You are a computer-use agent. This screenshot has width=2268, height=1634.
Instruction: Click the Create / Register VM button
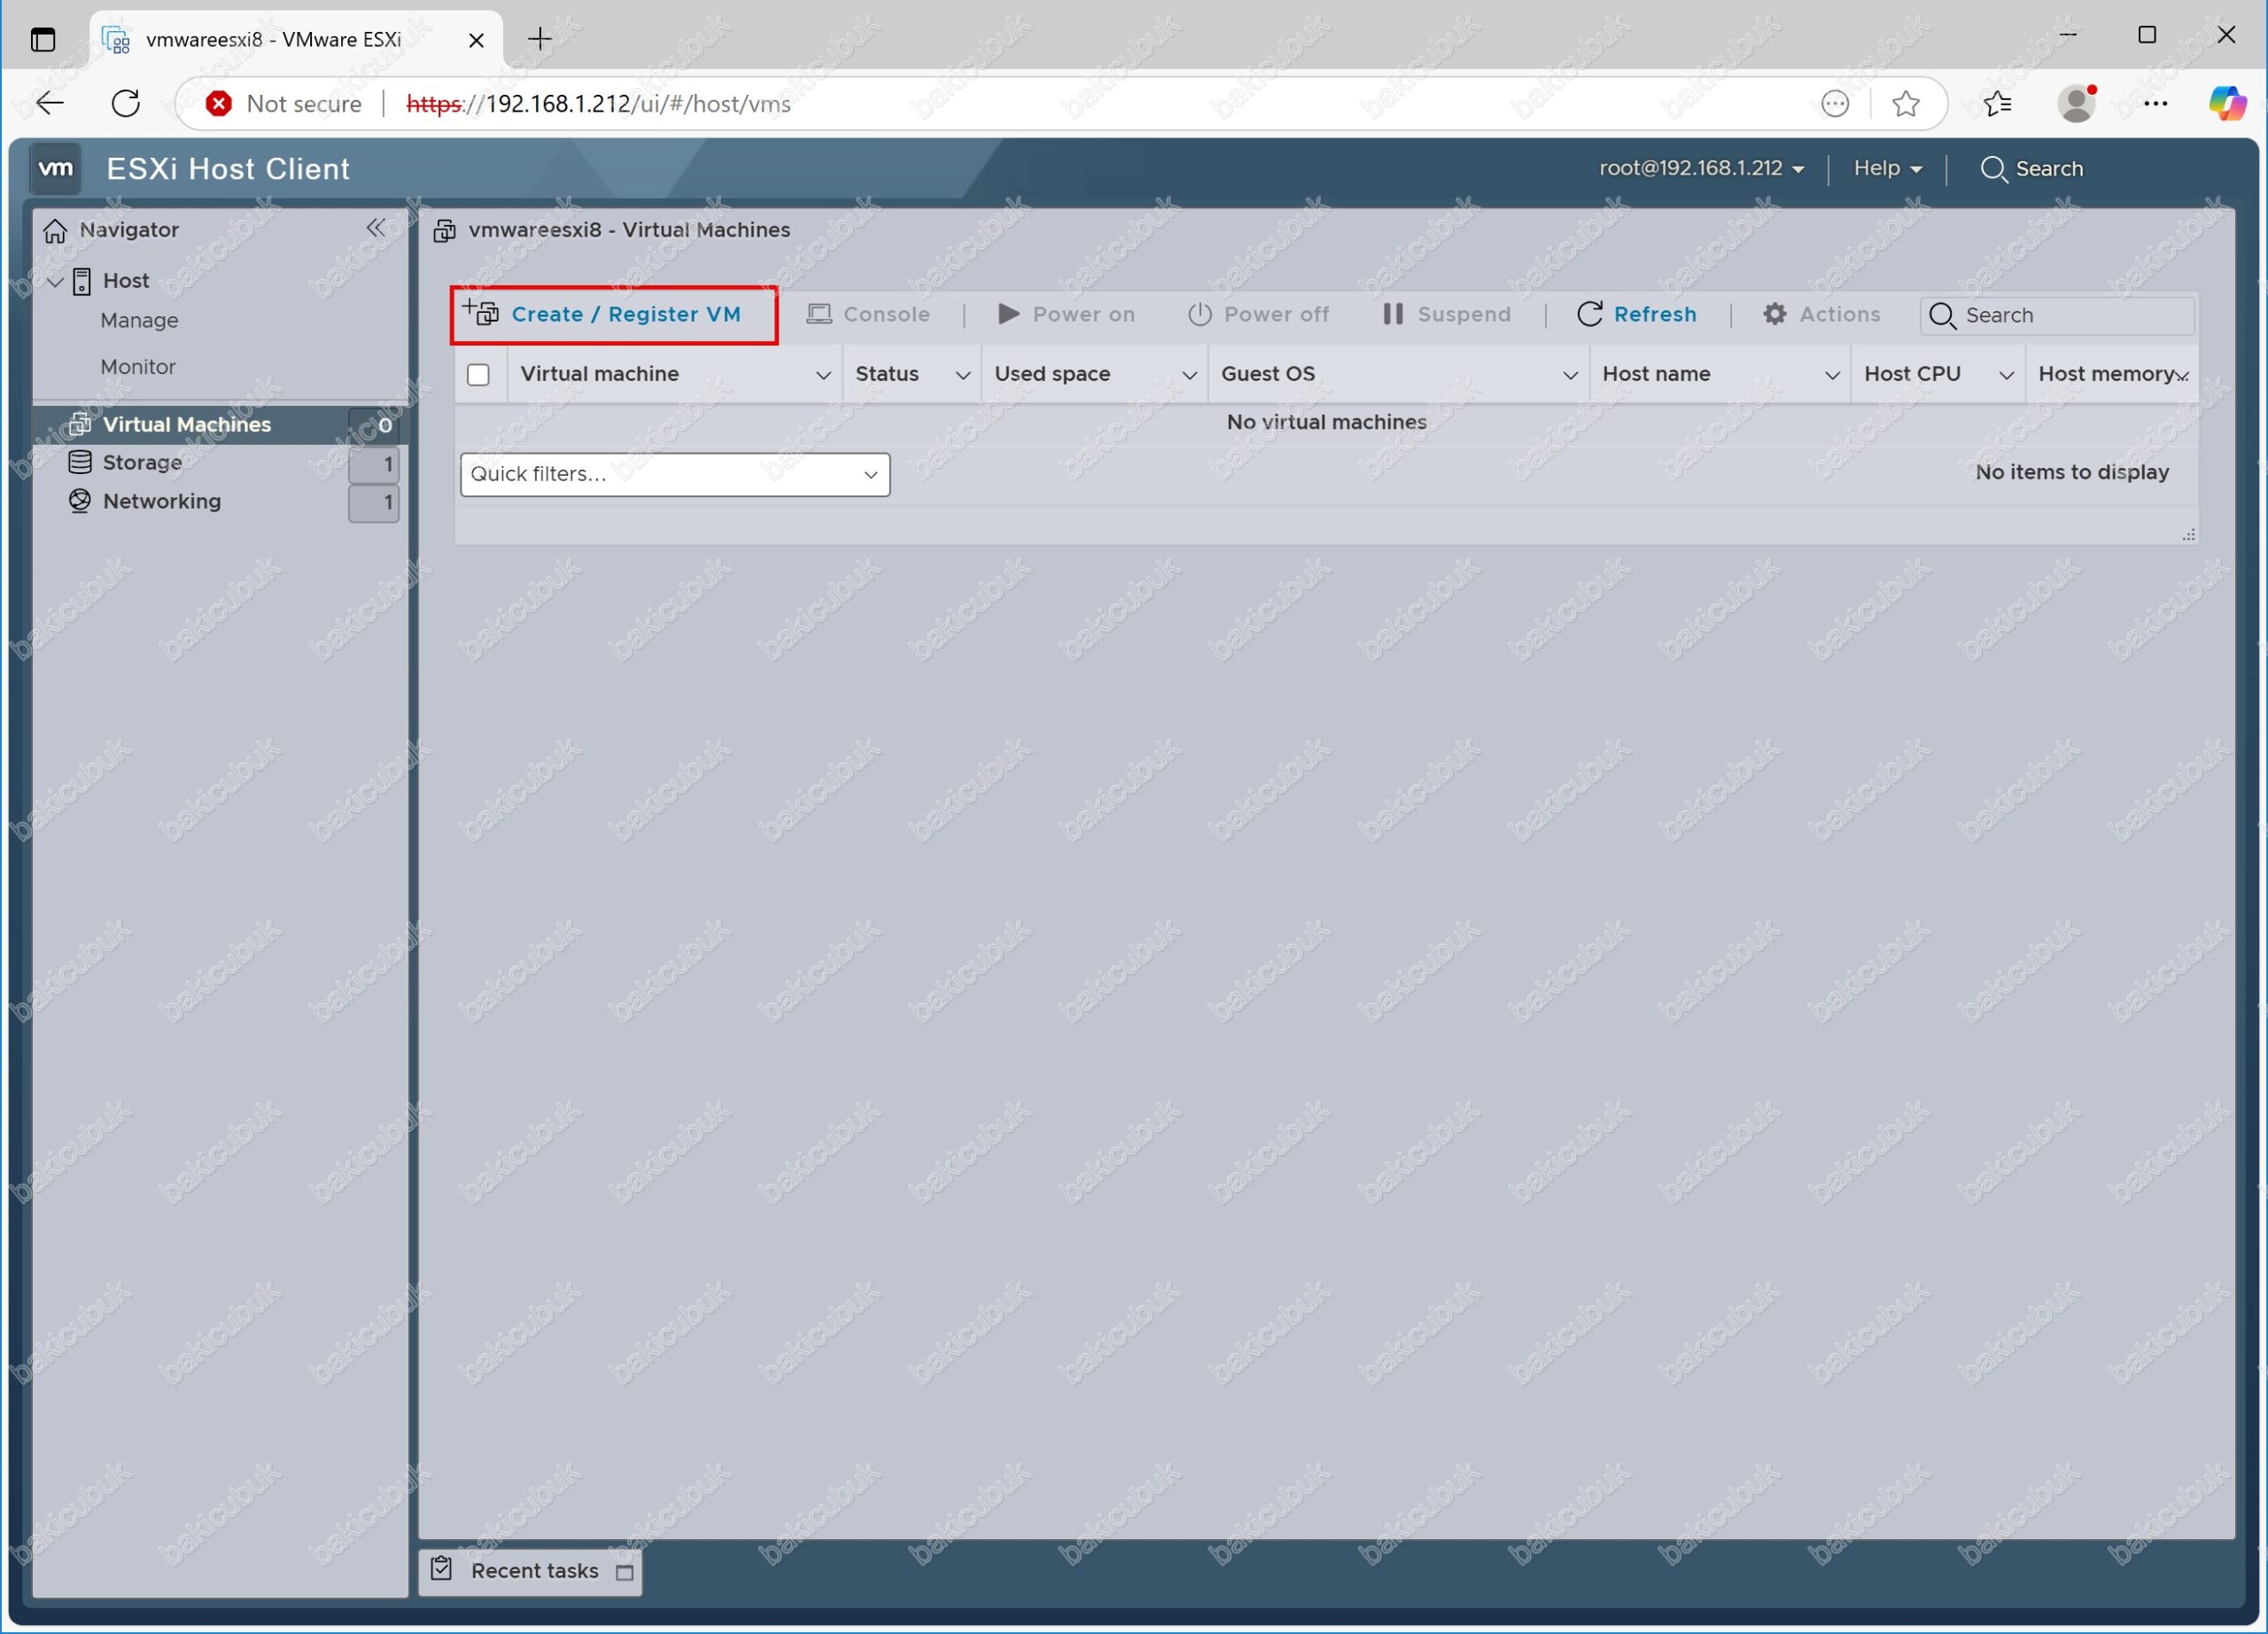(614, 314)
